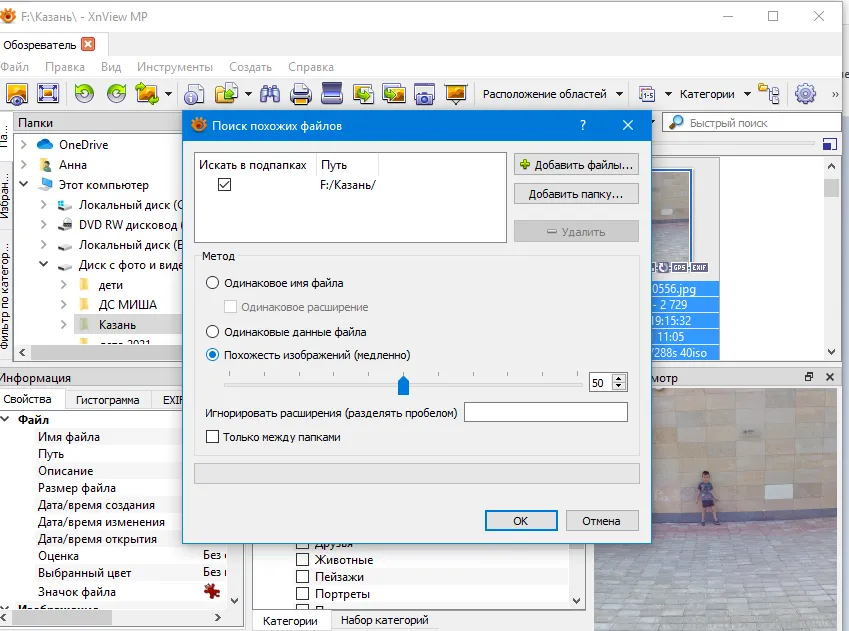The width and height of the screenshot is (849, 631).
Task: Rotate image counter-clockwise icon
Action: [x=84, y=94]
